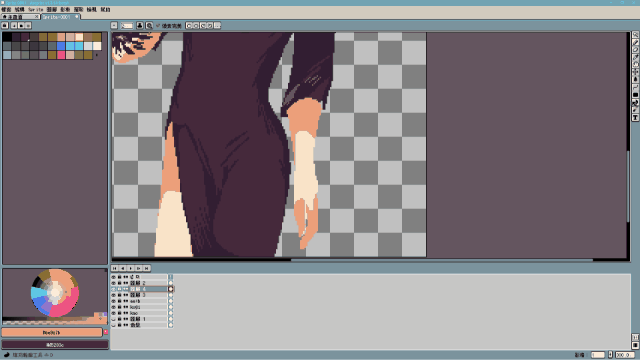The image size is (640, 360).
Task: Open the ink type dropdown
Action: (x=140, y=25)
